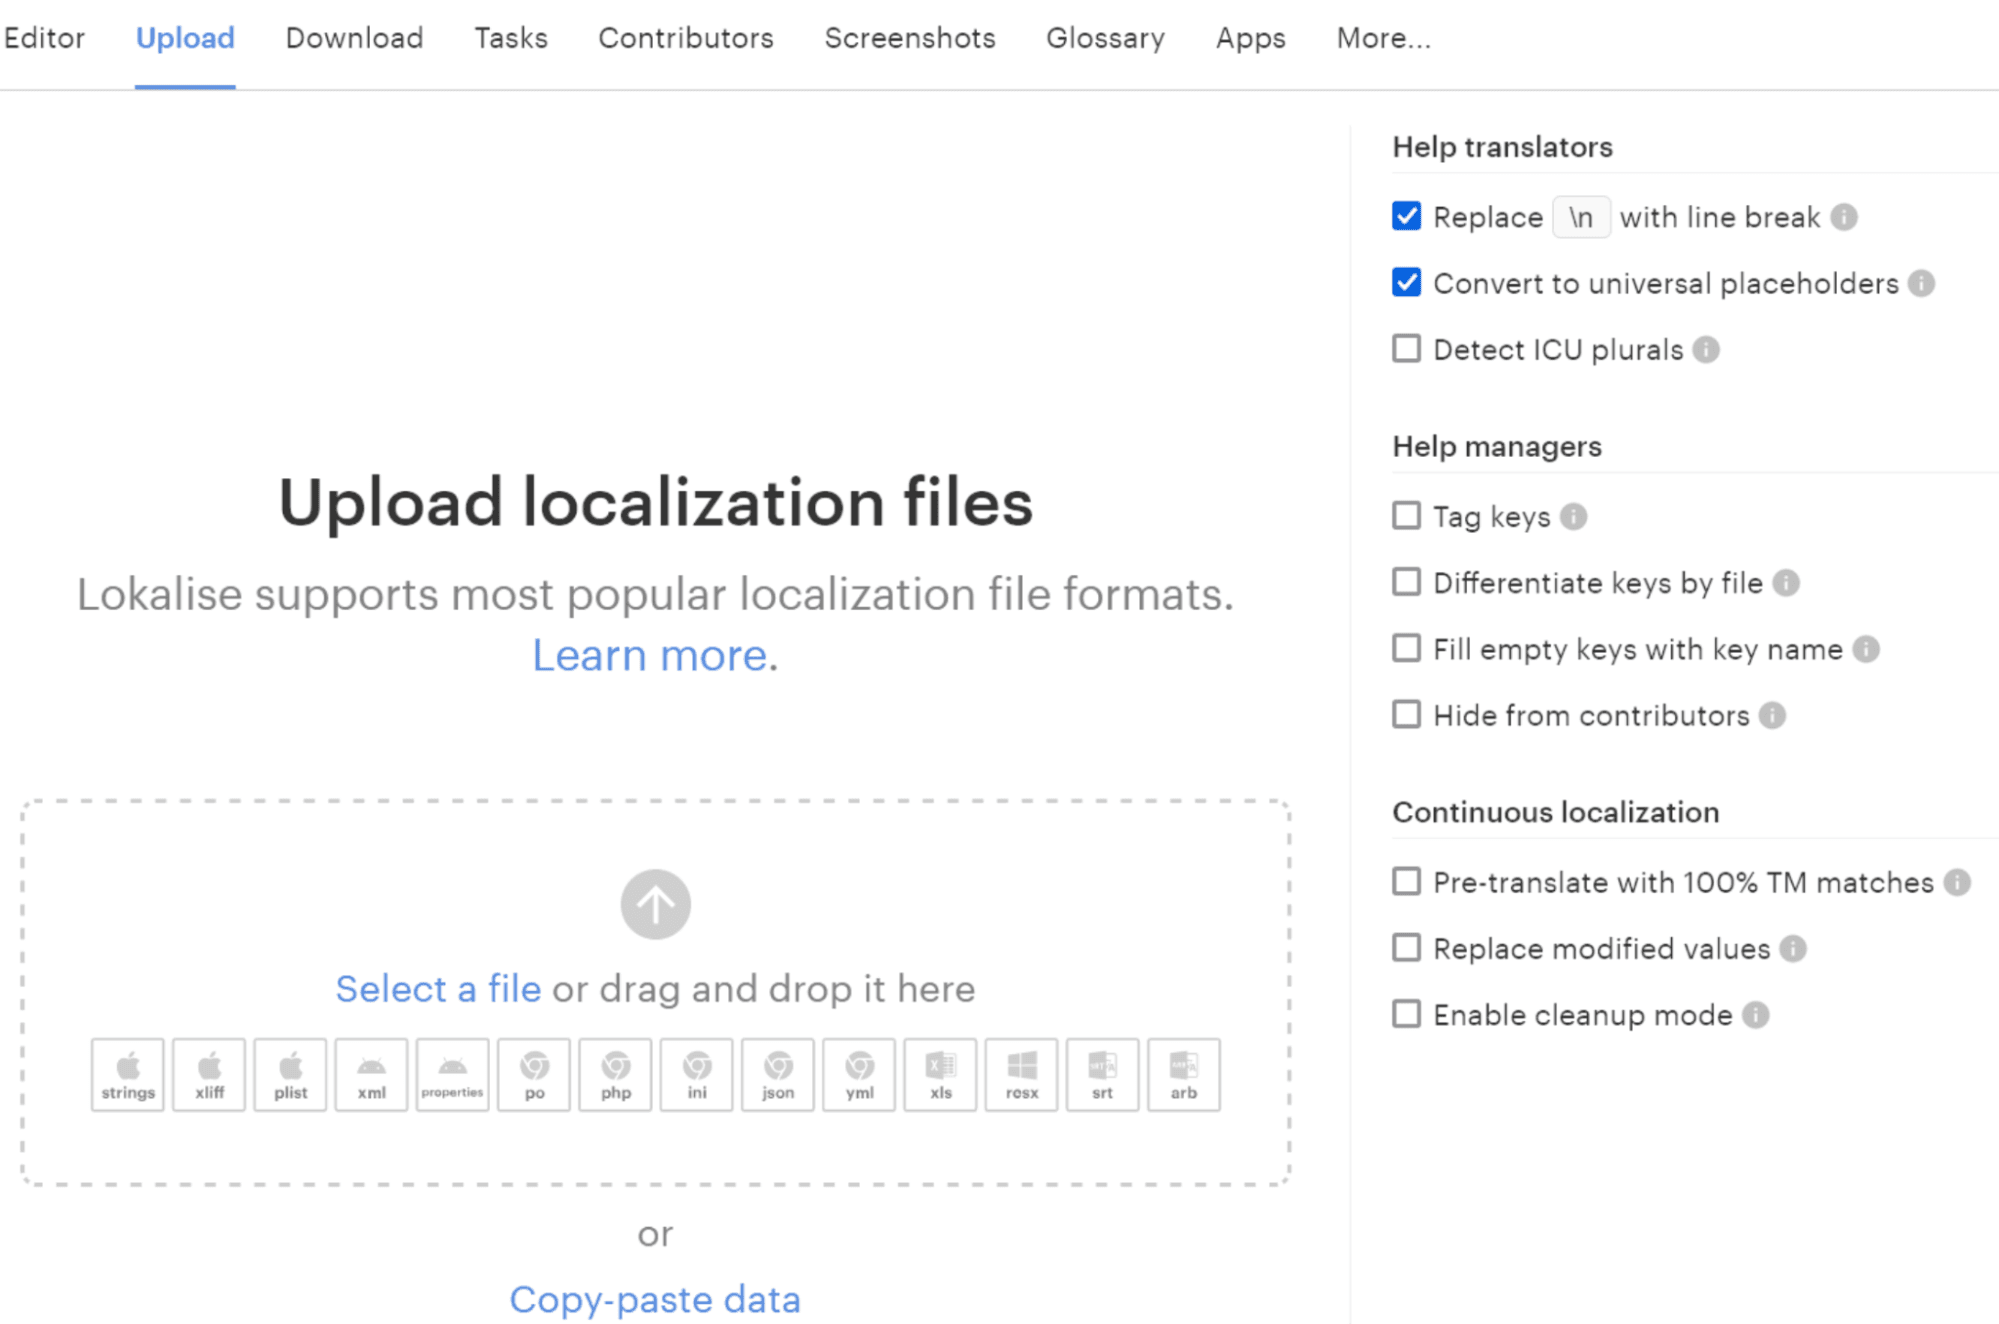
Task: Click the json file format icon
Action: 778,1075
